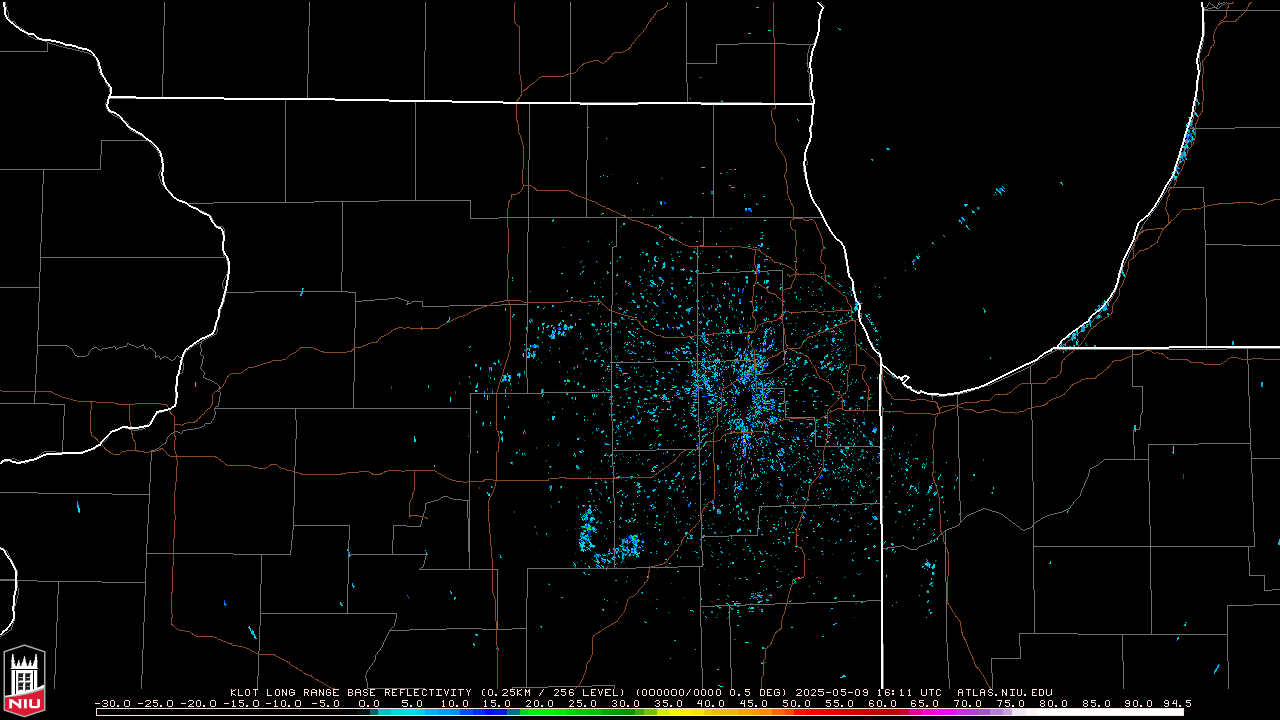The width and height of the screenshot is (1280, 720).
Task: Click the KLOT LONG RANGE BASE REFLECTIVITY title
Action: click(350, 692)
